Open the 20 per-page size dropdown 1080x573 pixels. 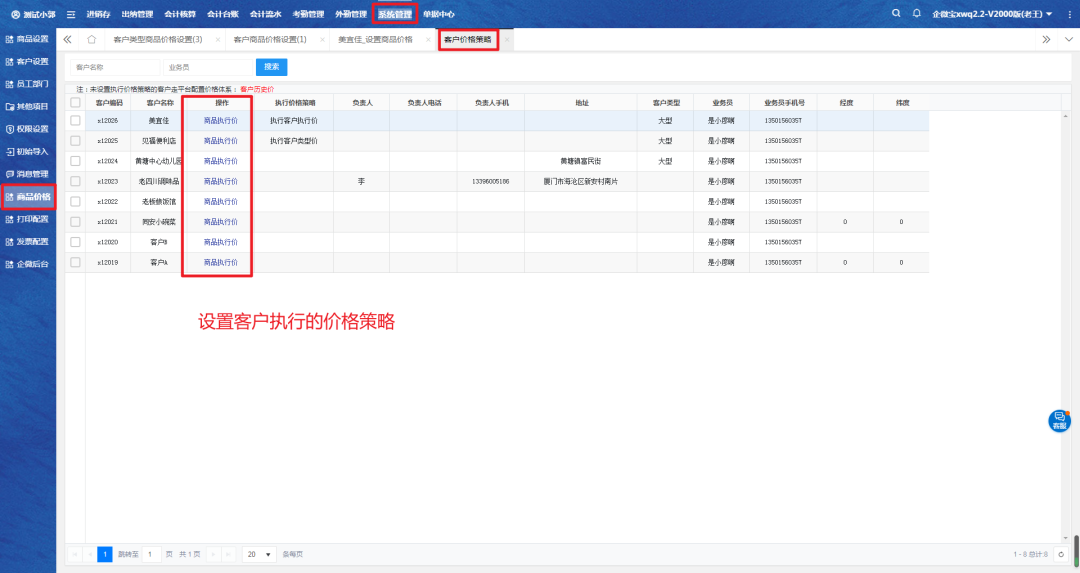pyautogui.click(x=261, y=554)
